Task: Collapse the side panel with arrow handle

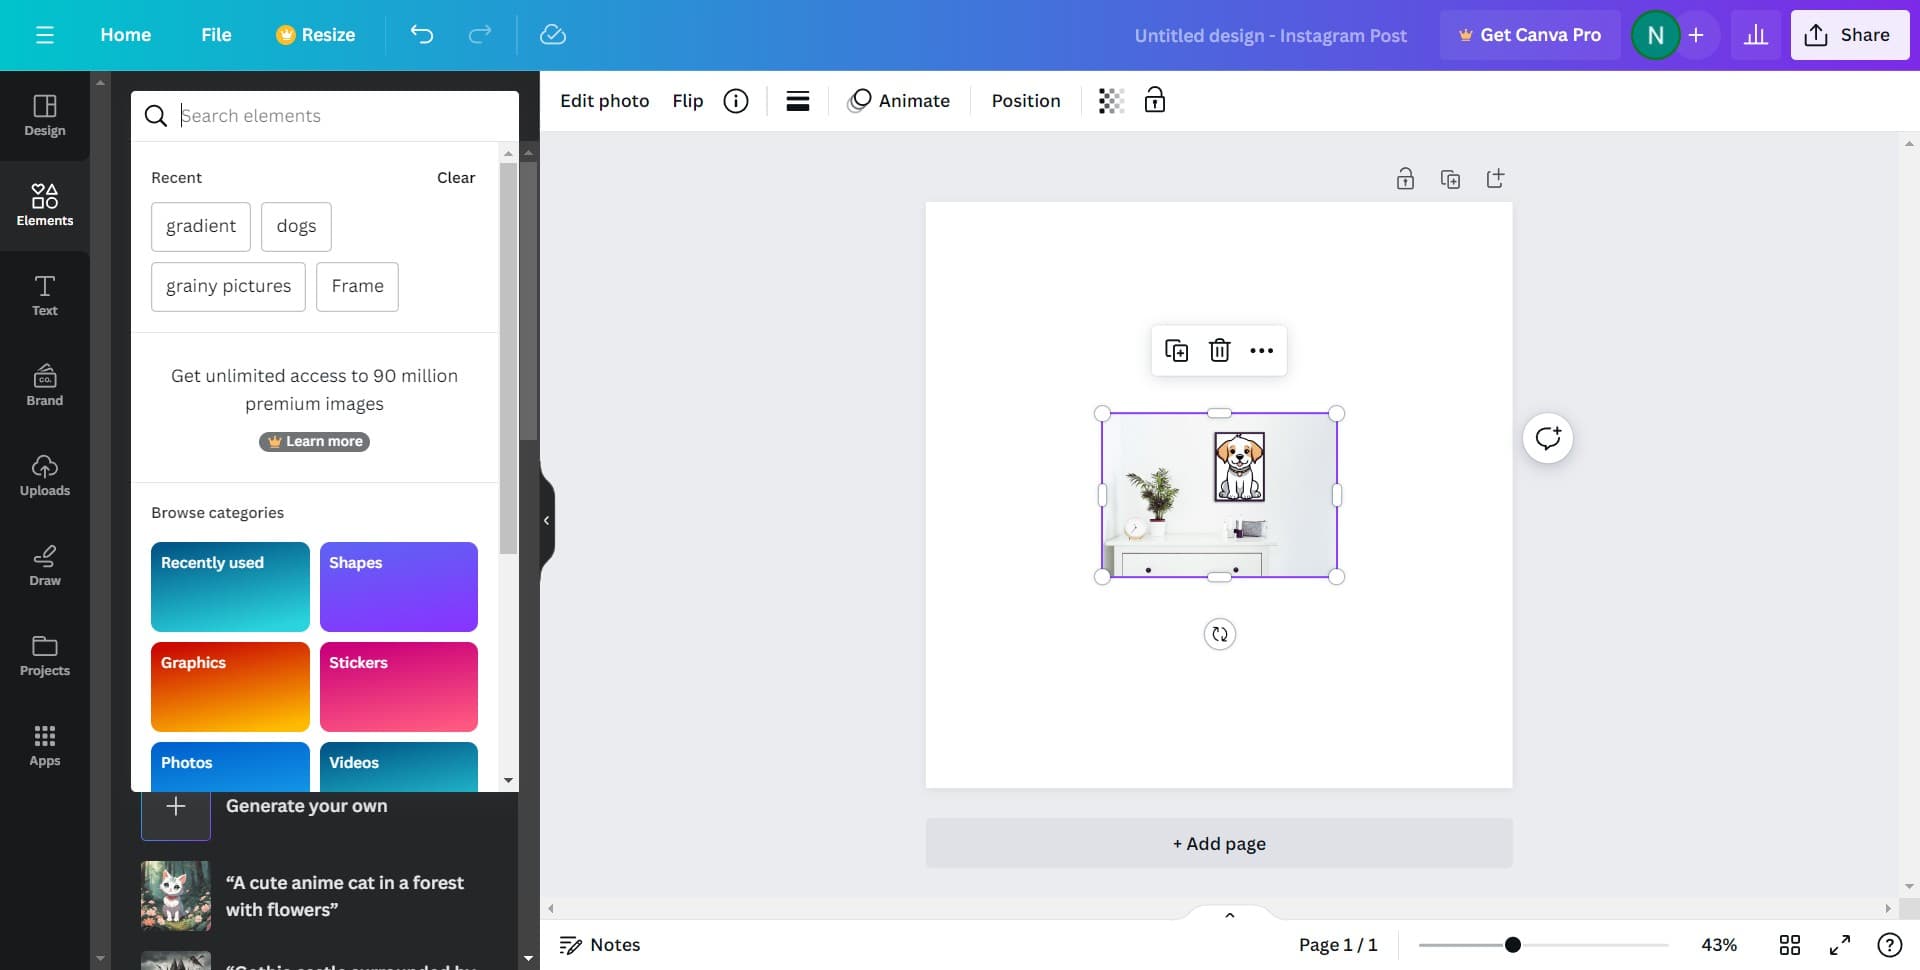Action: point(546,521)
